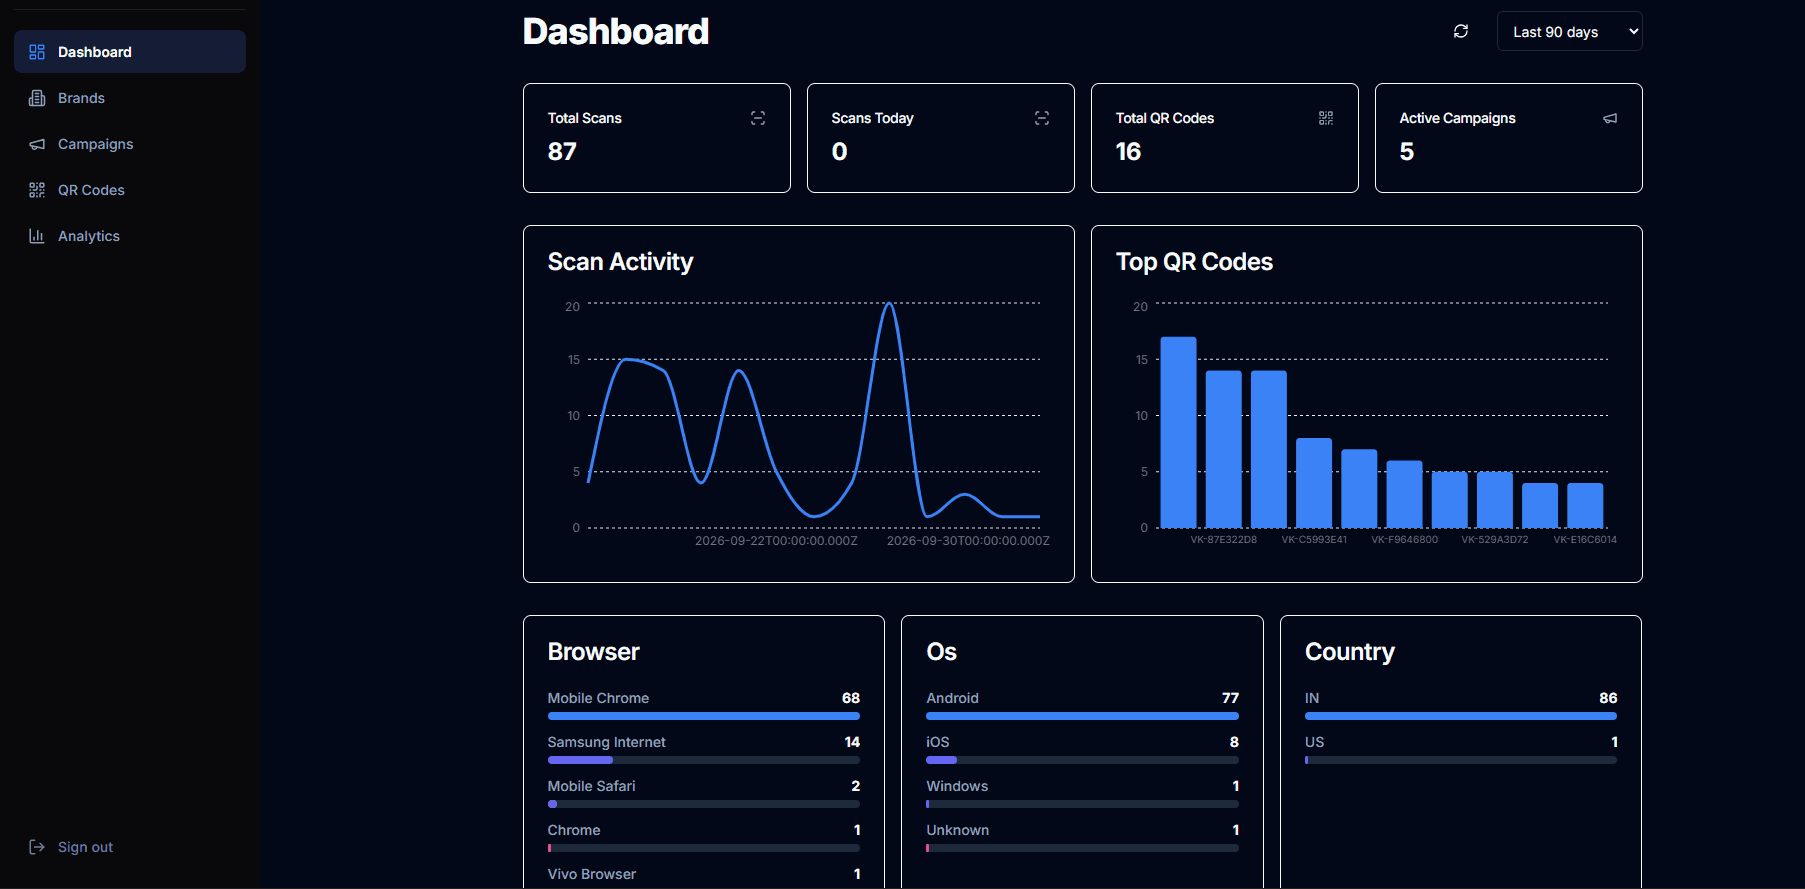Image resolution: width=1805 pixels, height=889 pixels.
Task: Click the Android count 77
Action: [x=1230, y=698]
